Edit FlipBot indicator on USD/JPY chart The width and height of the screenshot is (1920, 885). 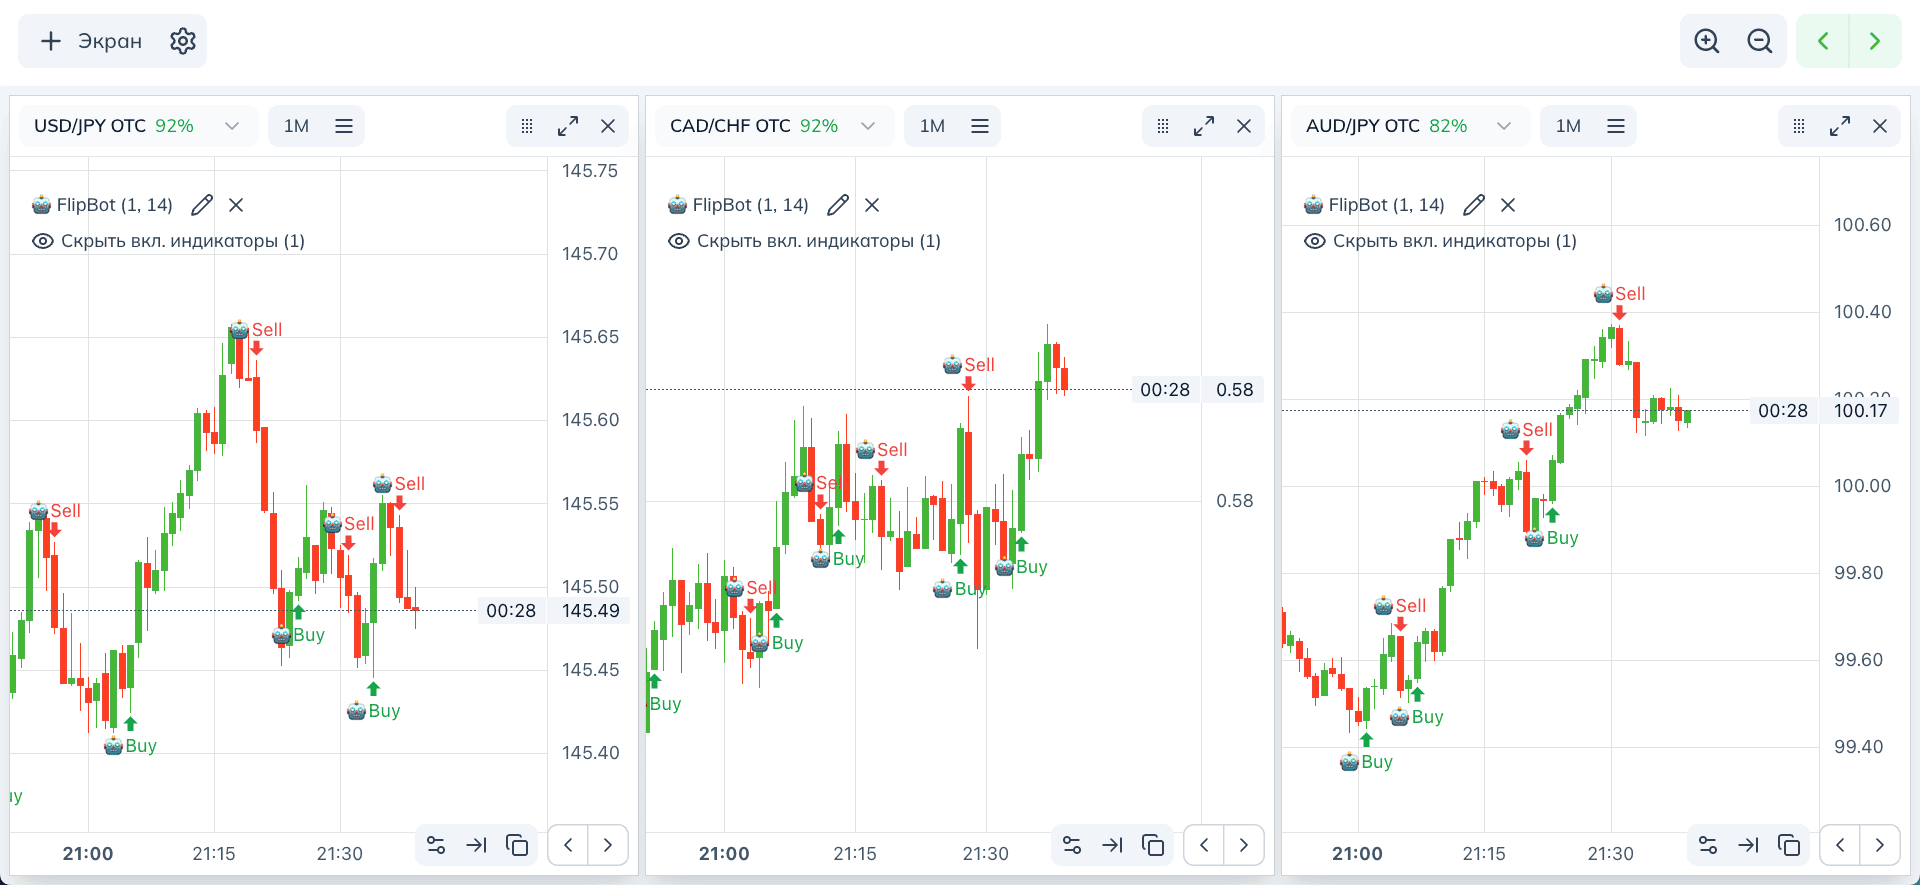coord(202,205)
